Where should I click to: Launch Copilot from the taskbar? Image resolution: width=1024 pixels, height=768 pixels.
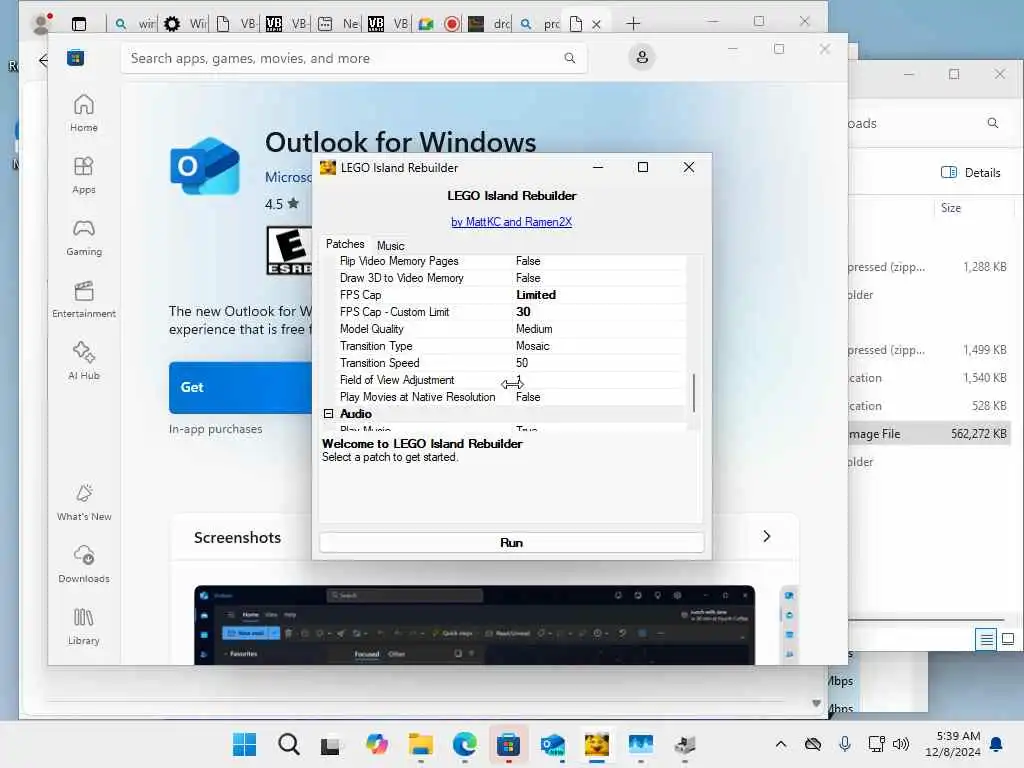coord(376,744)
